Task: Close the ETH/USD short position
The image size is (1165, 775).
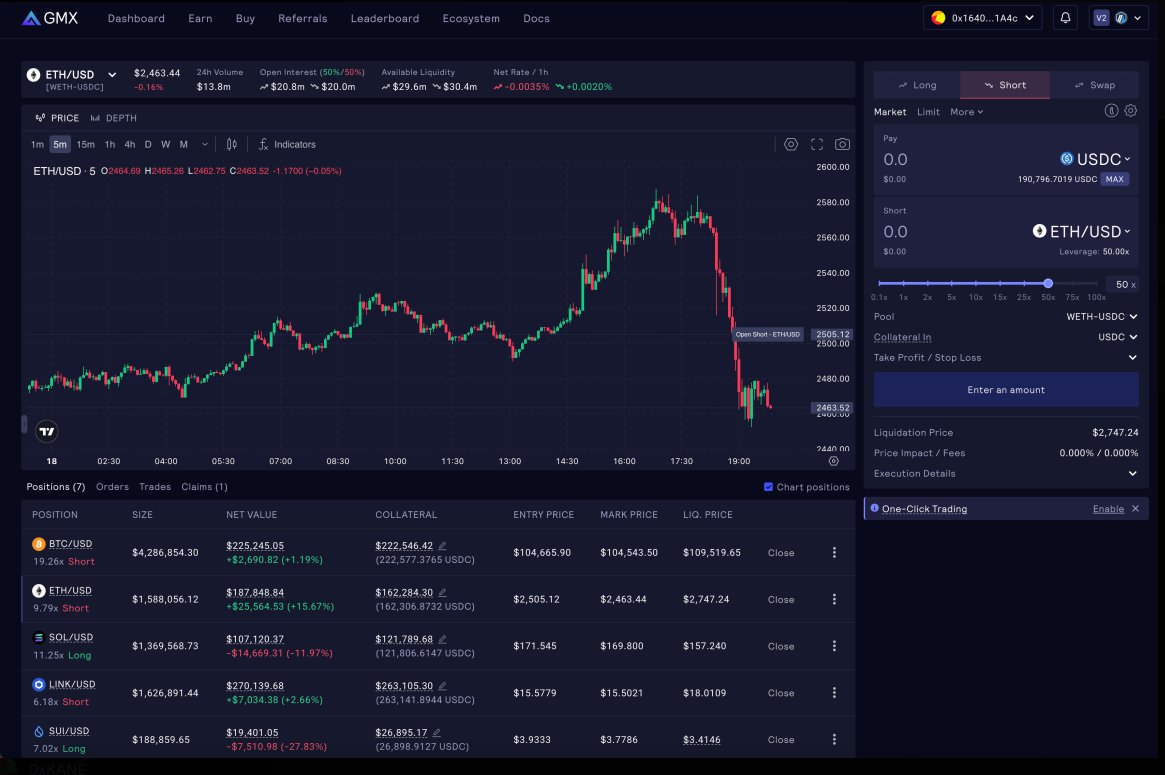Action: coord(780,599)
